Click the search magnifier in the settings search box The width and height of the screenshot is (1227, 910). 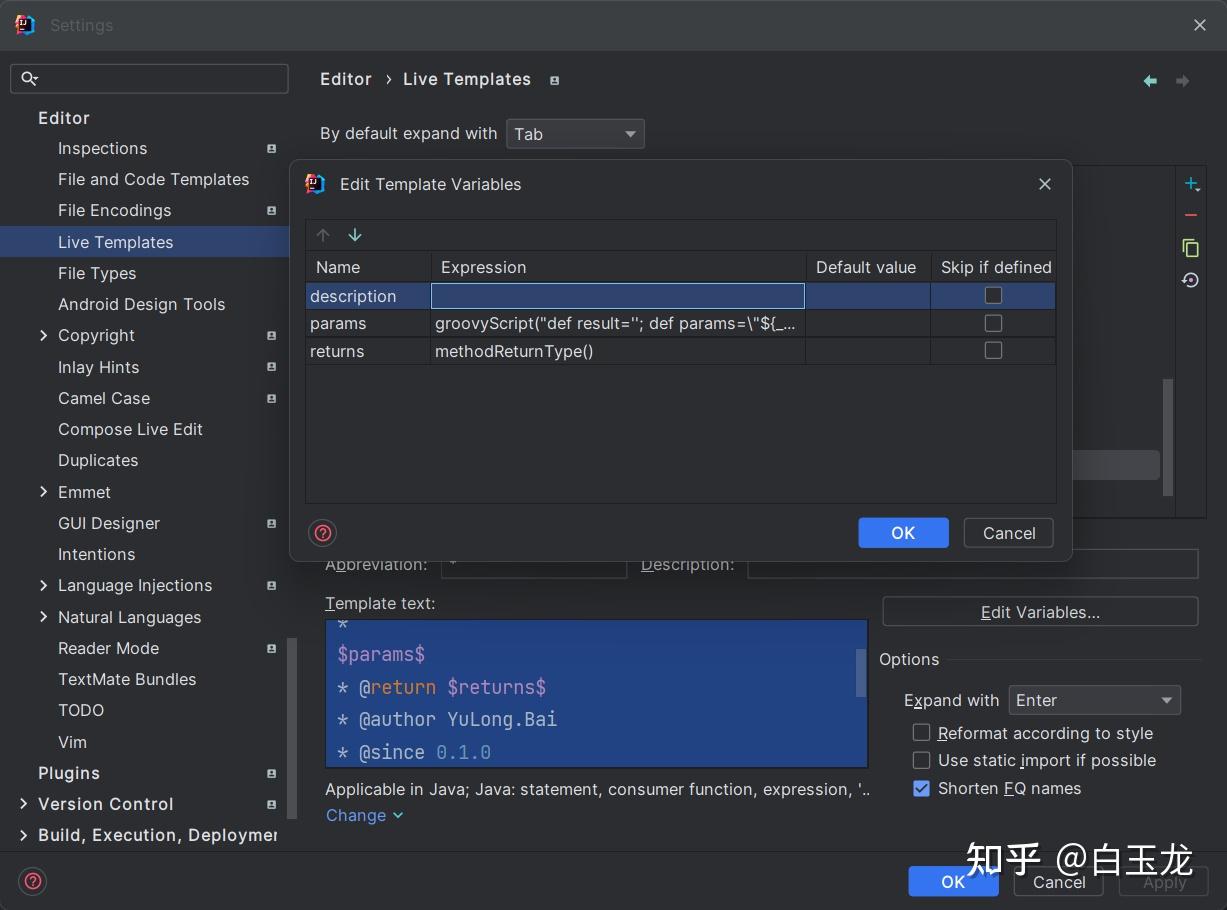click(x=29, y=78)
